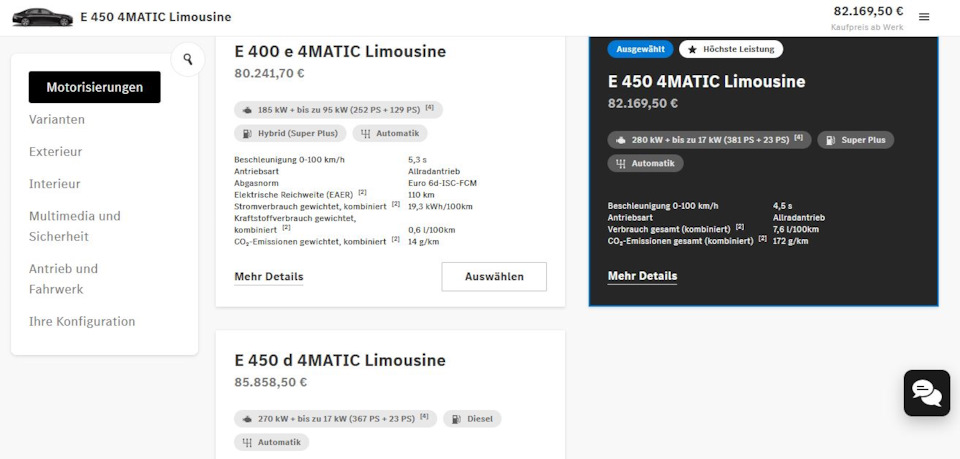Image resolution: width=960 pixels, height=459 pixels.
Task: Click the star icon in Höchste Leistung badge
Action: [692, 50]
